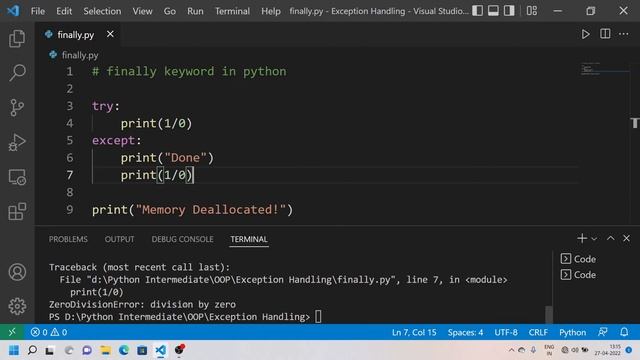Click the terminal scrollbar thumb
Viewport: 640px width, 360px height.
(x=549, y=314)
